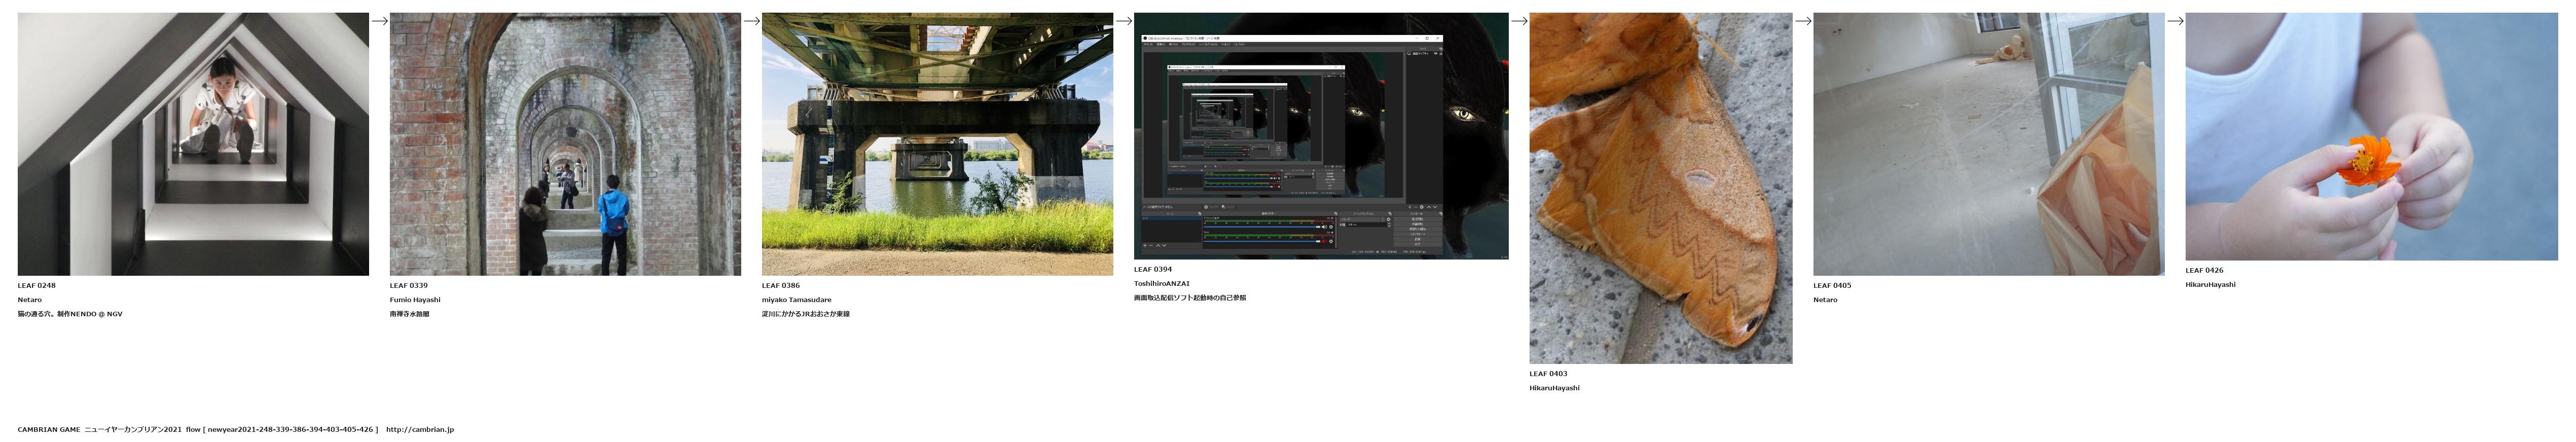Open the child holding orange flower photo
The image size is (2576, 442).
[x=2371, y=136]
